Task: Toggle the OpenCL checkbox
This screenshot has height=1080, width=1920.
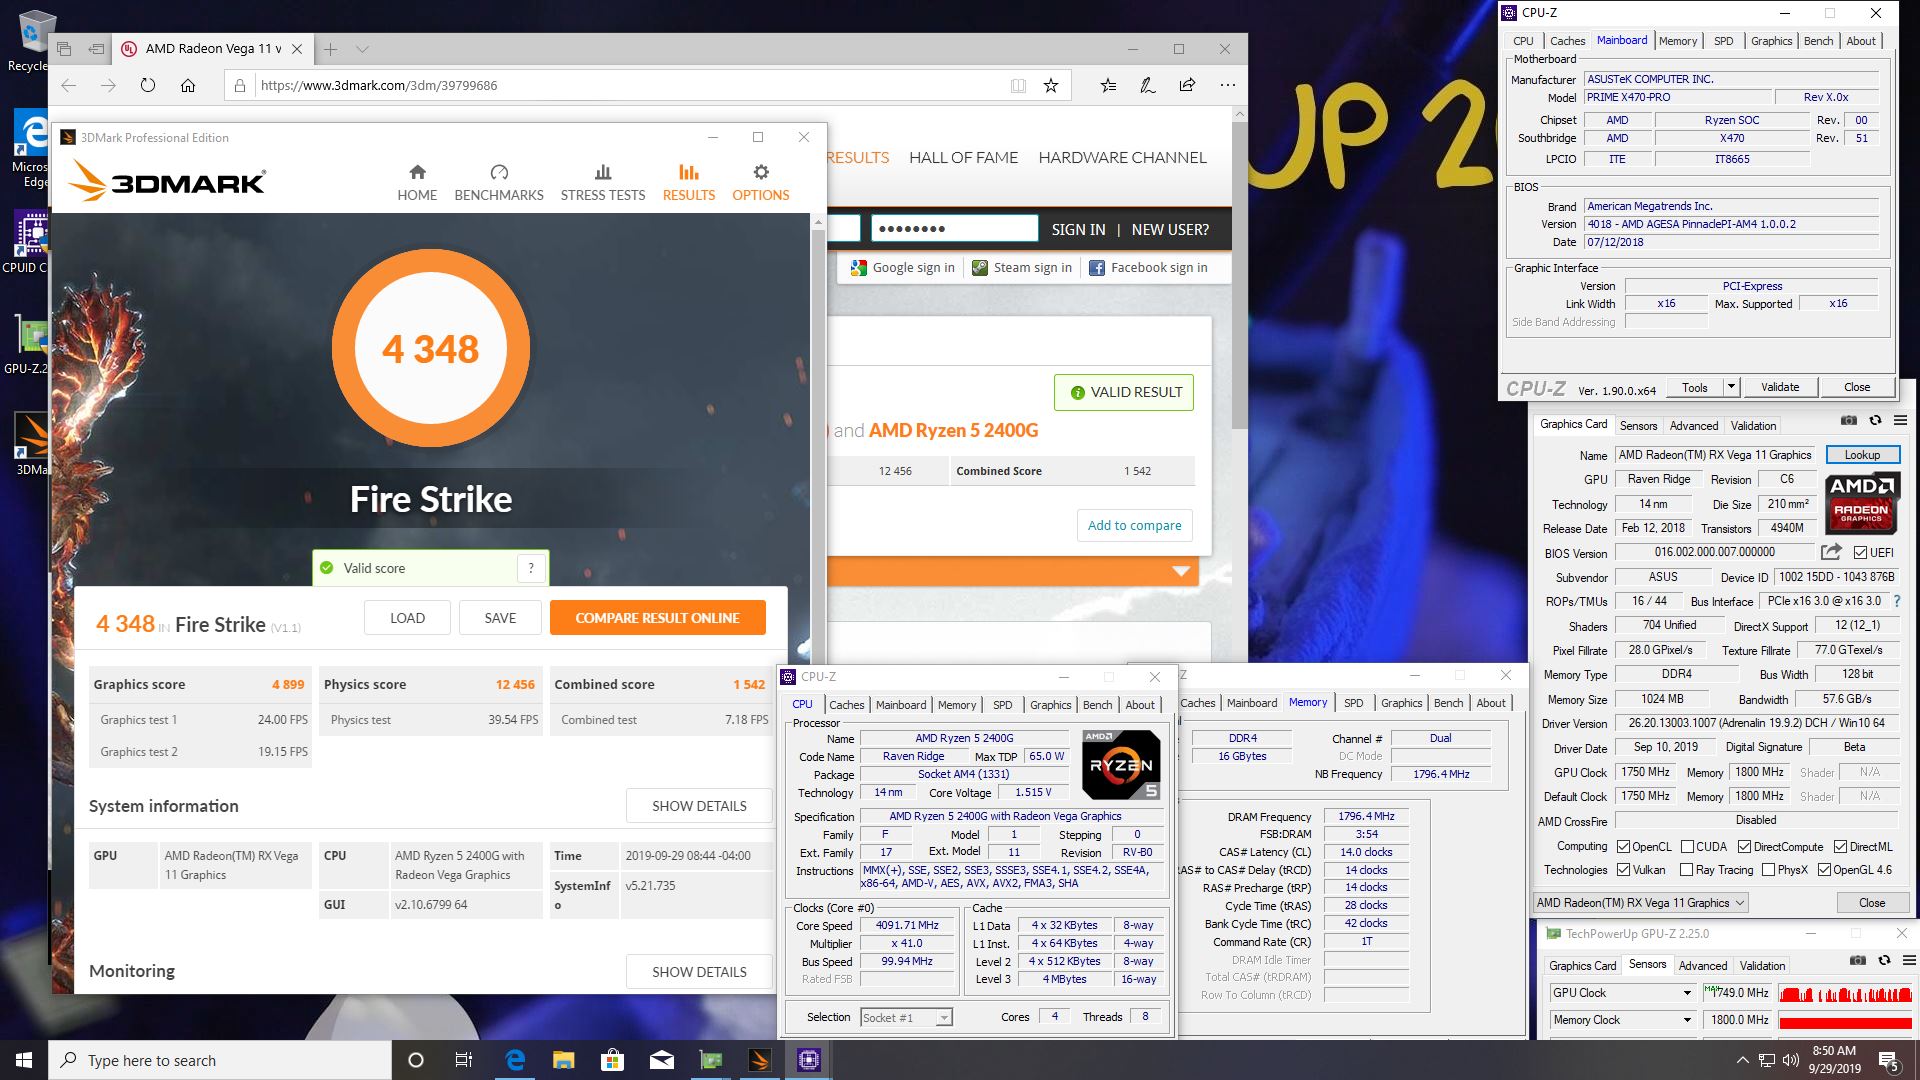Action: coord(1623,847)
